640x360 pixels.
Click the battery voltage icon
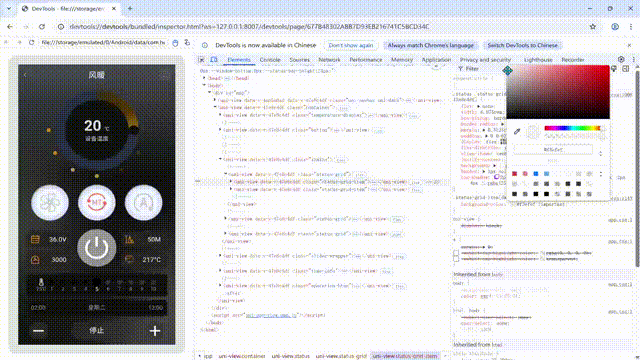tap(35, 239)
